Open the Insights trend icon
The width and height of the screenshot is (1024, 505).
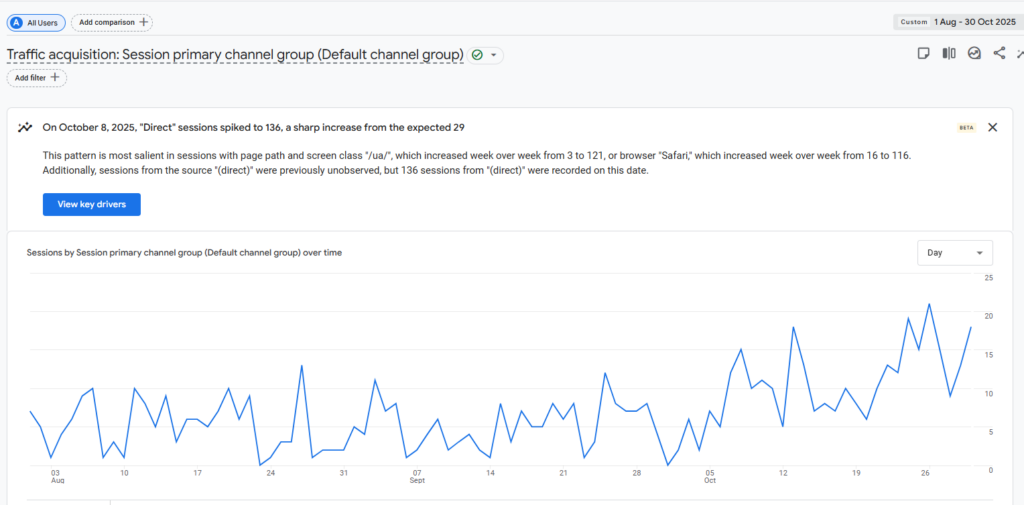[974, 54]
